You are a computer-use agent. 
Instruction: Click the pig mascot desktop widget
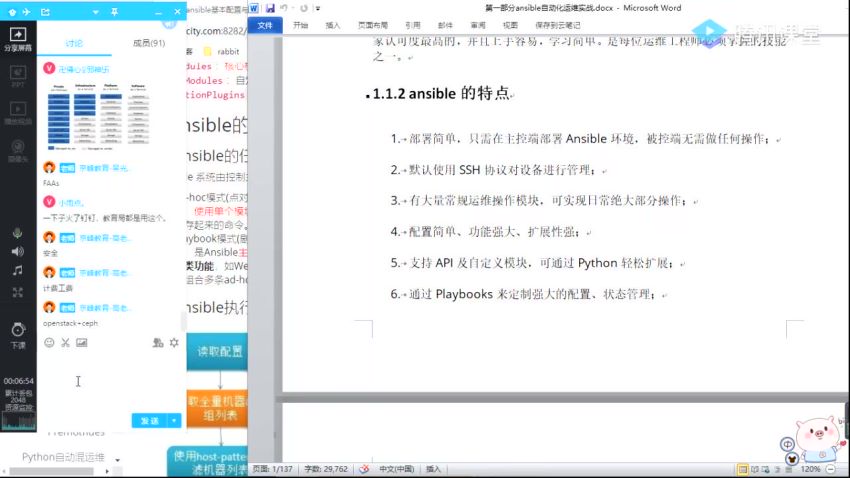coord(819,438)
